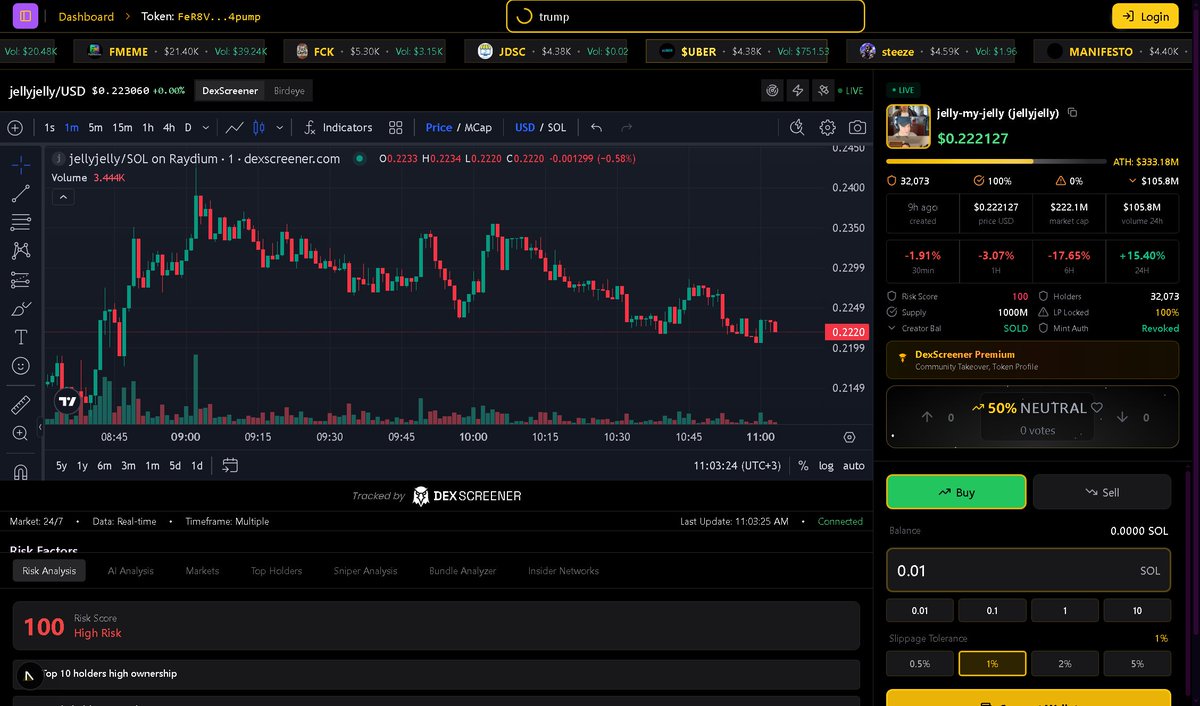The image size is (1200, 706).
Task: Copy jellyjelly token address icon
Action: tap(1072, 112)
